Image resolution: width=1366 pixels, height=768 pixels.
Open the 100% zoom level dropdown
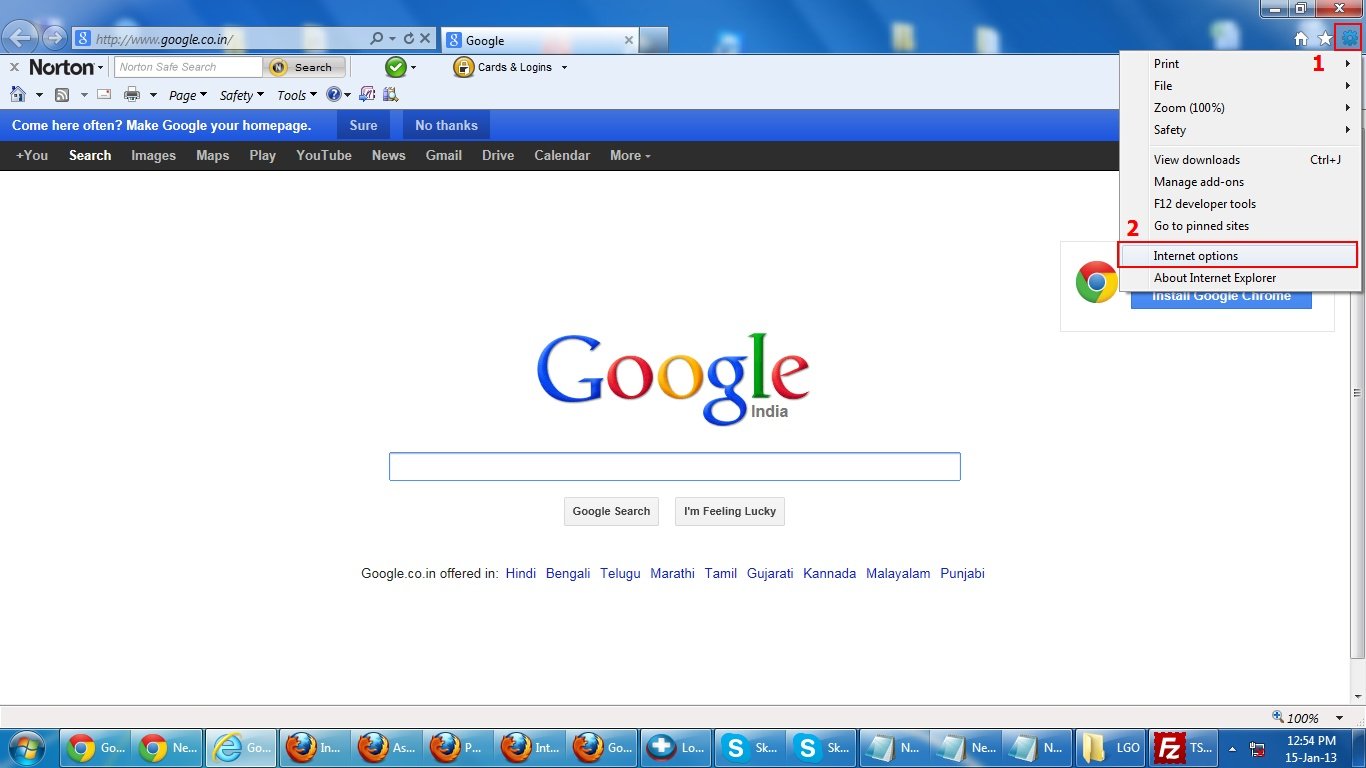coord(1339,718)
